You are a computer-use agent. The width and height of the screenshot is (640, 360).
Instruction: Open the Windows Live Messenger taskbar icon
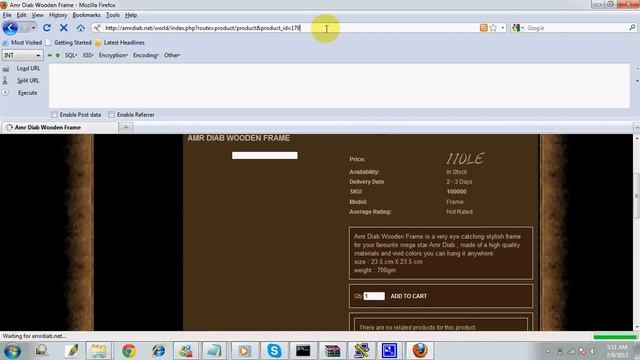[x=186, y=351]
